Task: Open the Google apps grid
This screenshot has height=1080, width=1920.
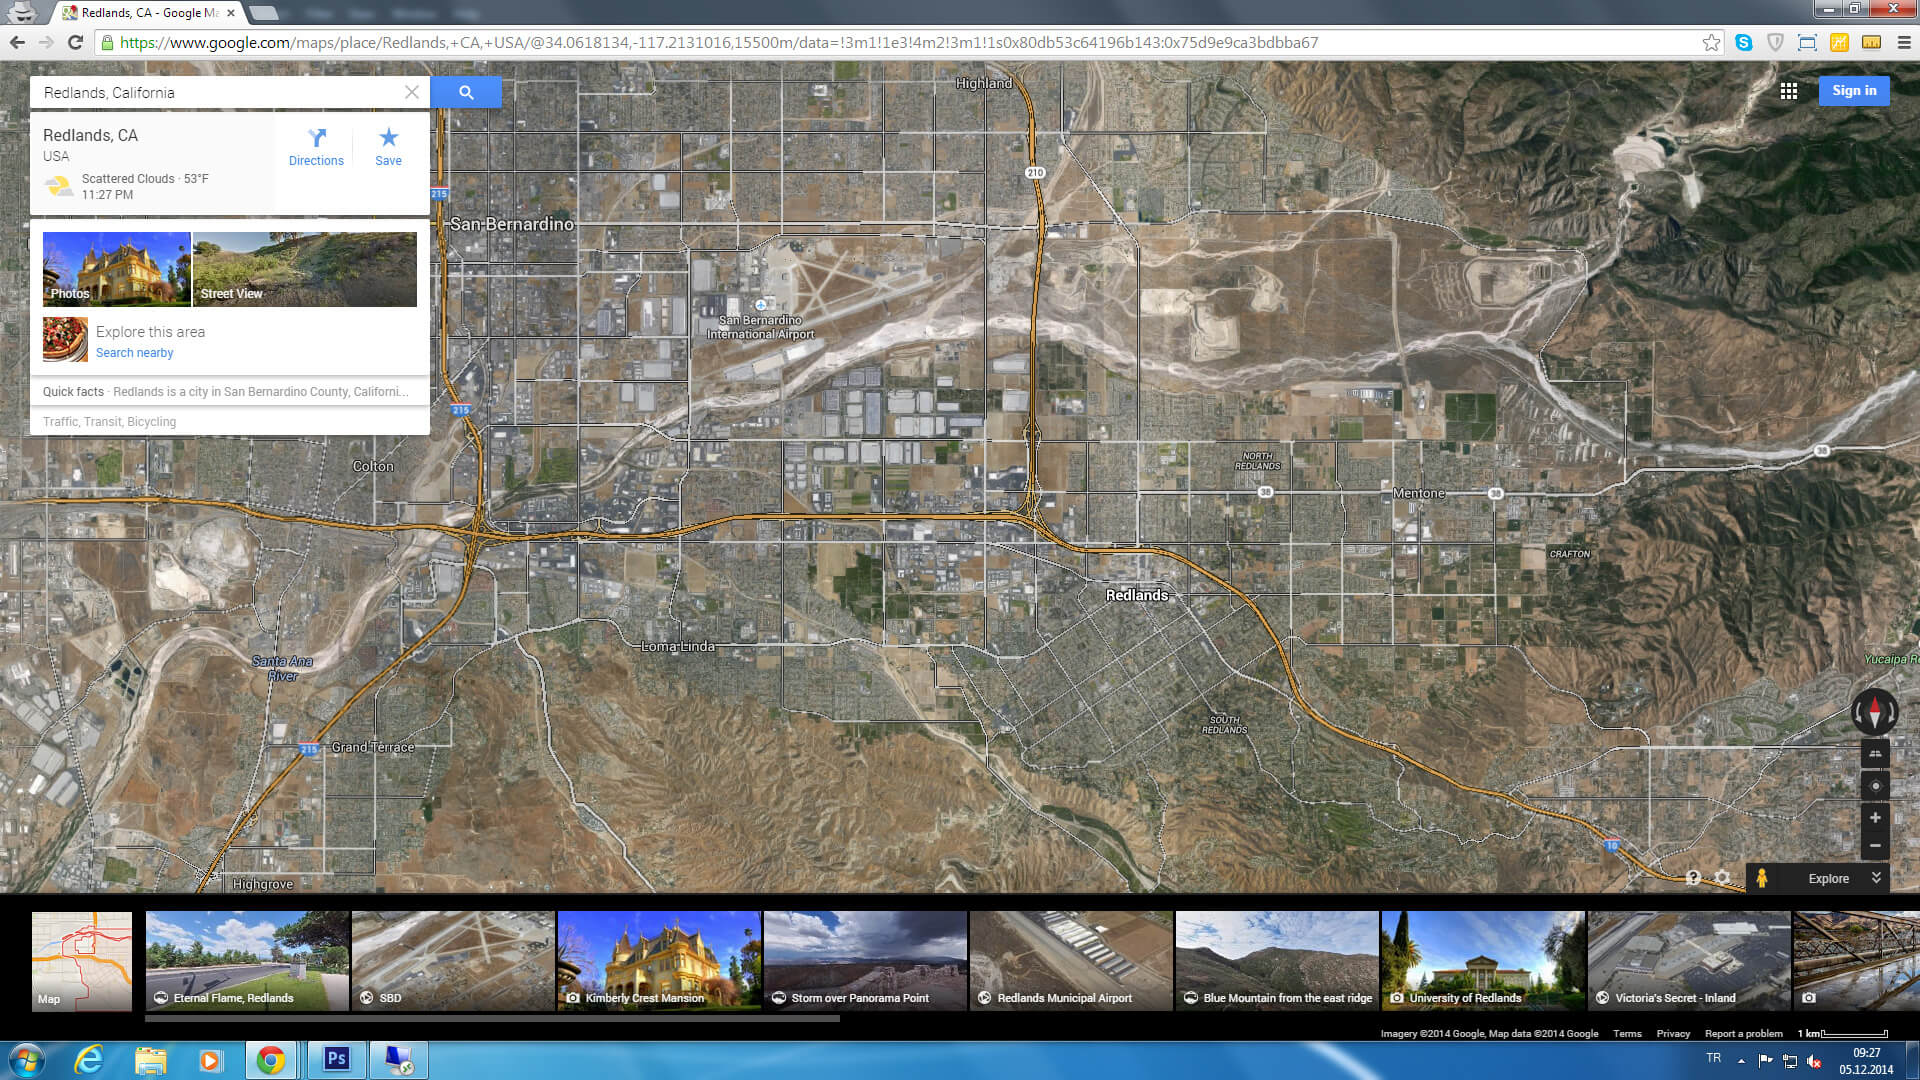Action: pos(1789,91)
